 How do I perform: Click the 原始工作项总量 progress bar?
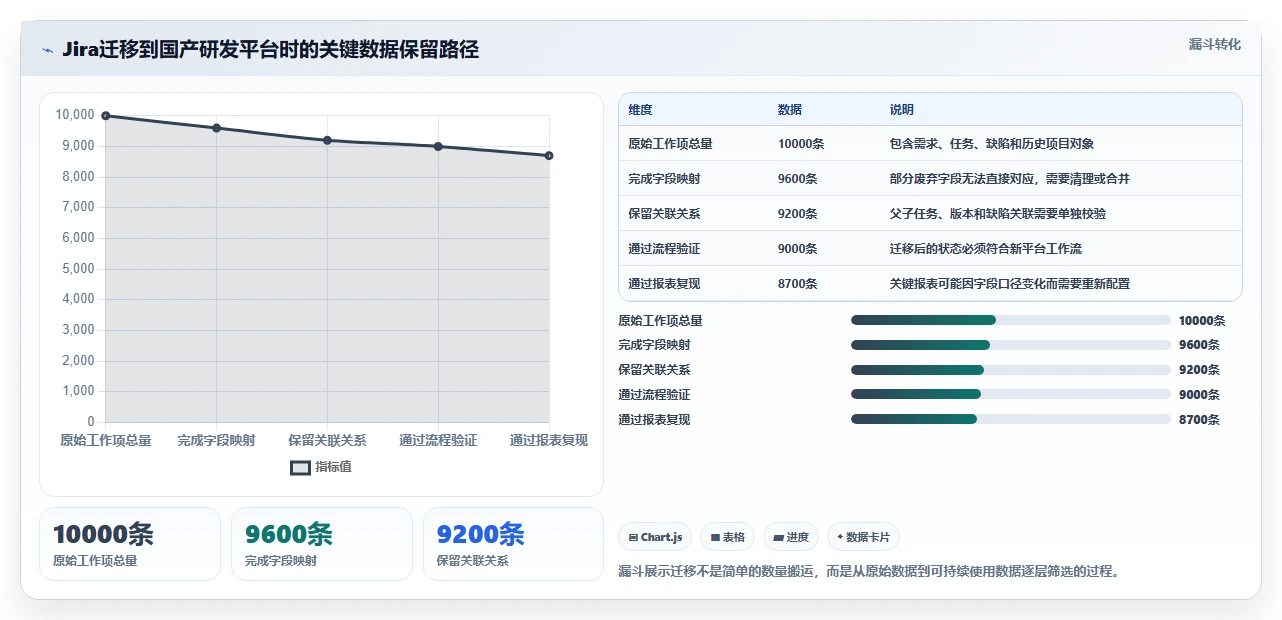pyautogui.click(x=1010, y=320)
